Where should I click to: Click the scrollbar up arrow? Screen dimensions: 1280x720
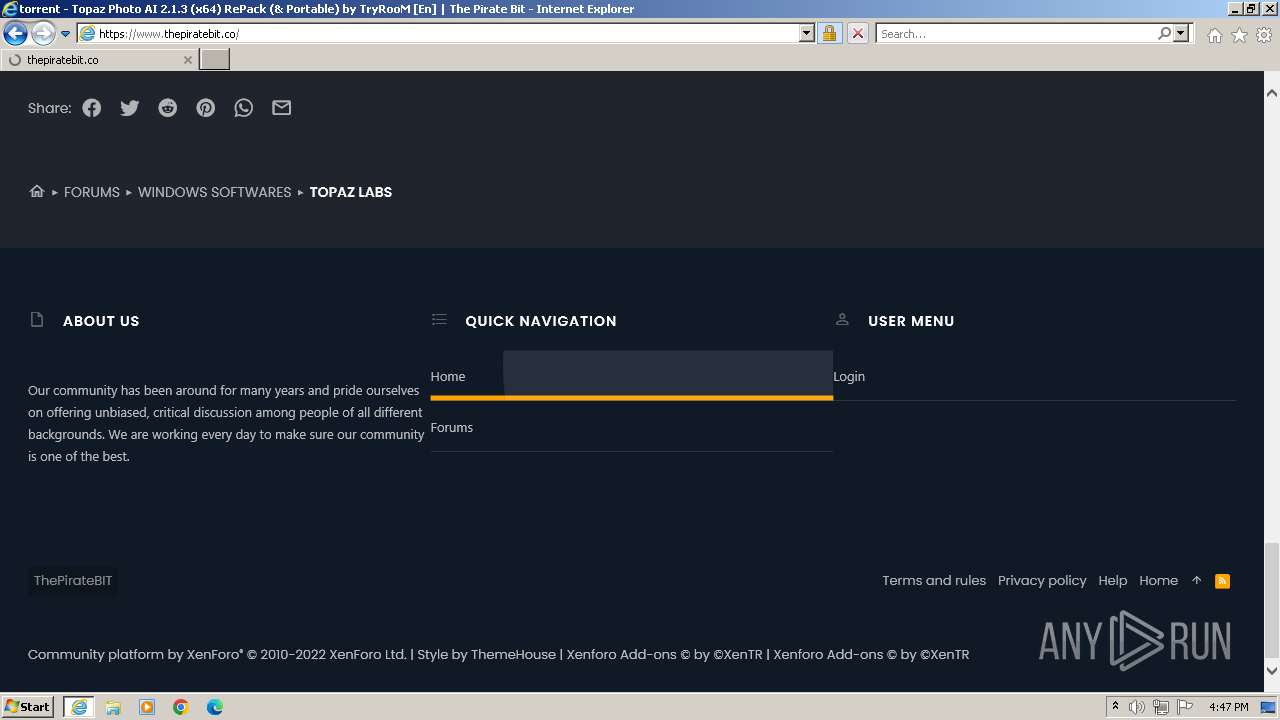click(x=1272, y=93)
